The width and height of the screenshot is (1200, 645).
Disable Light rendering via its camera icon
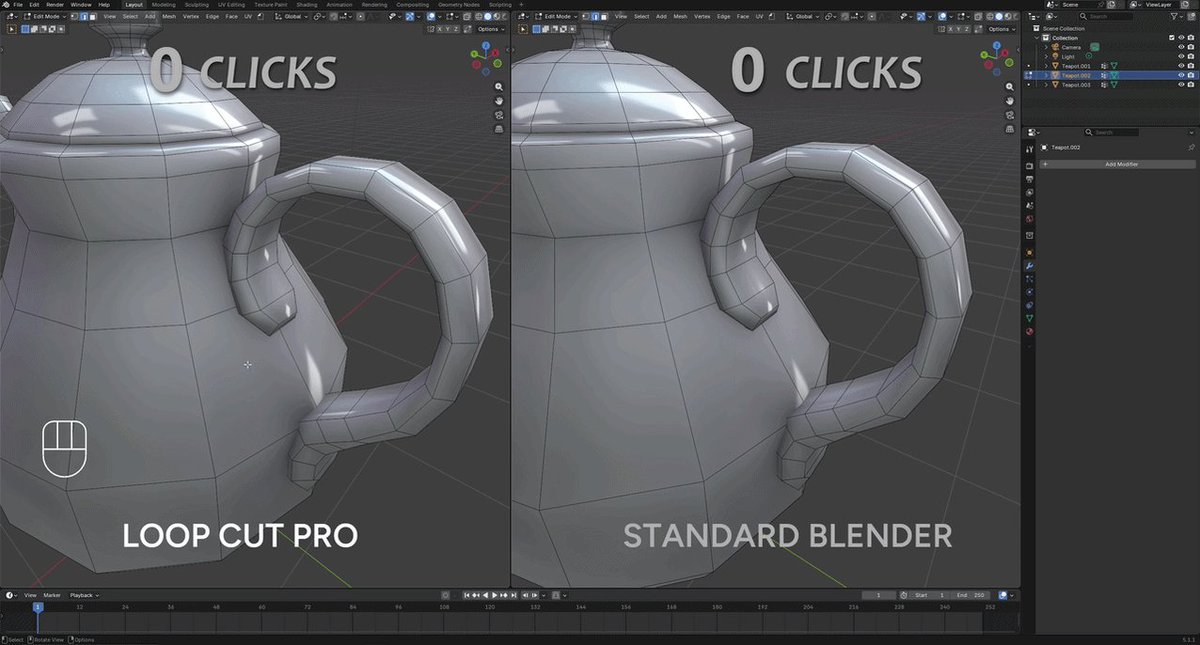1191,56
